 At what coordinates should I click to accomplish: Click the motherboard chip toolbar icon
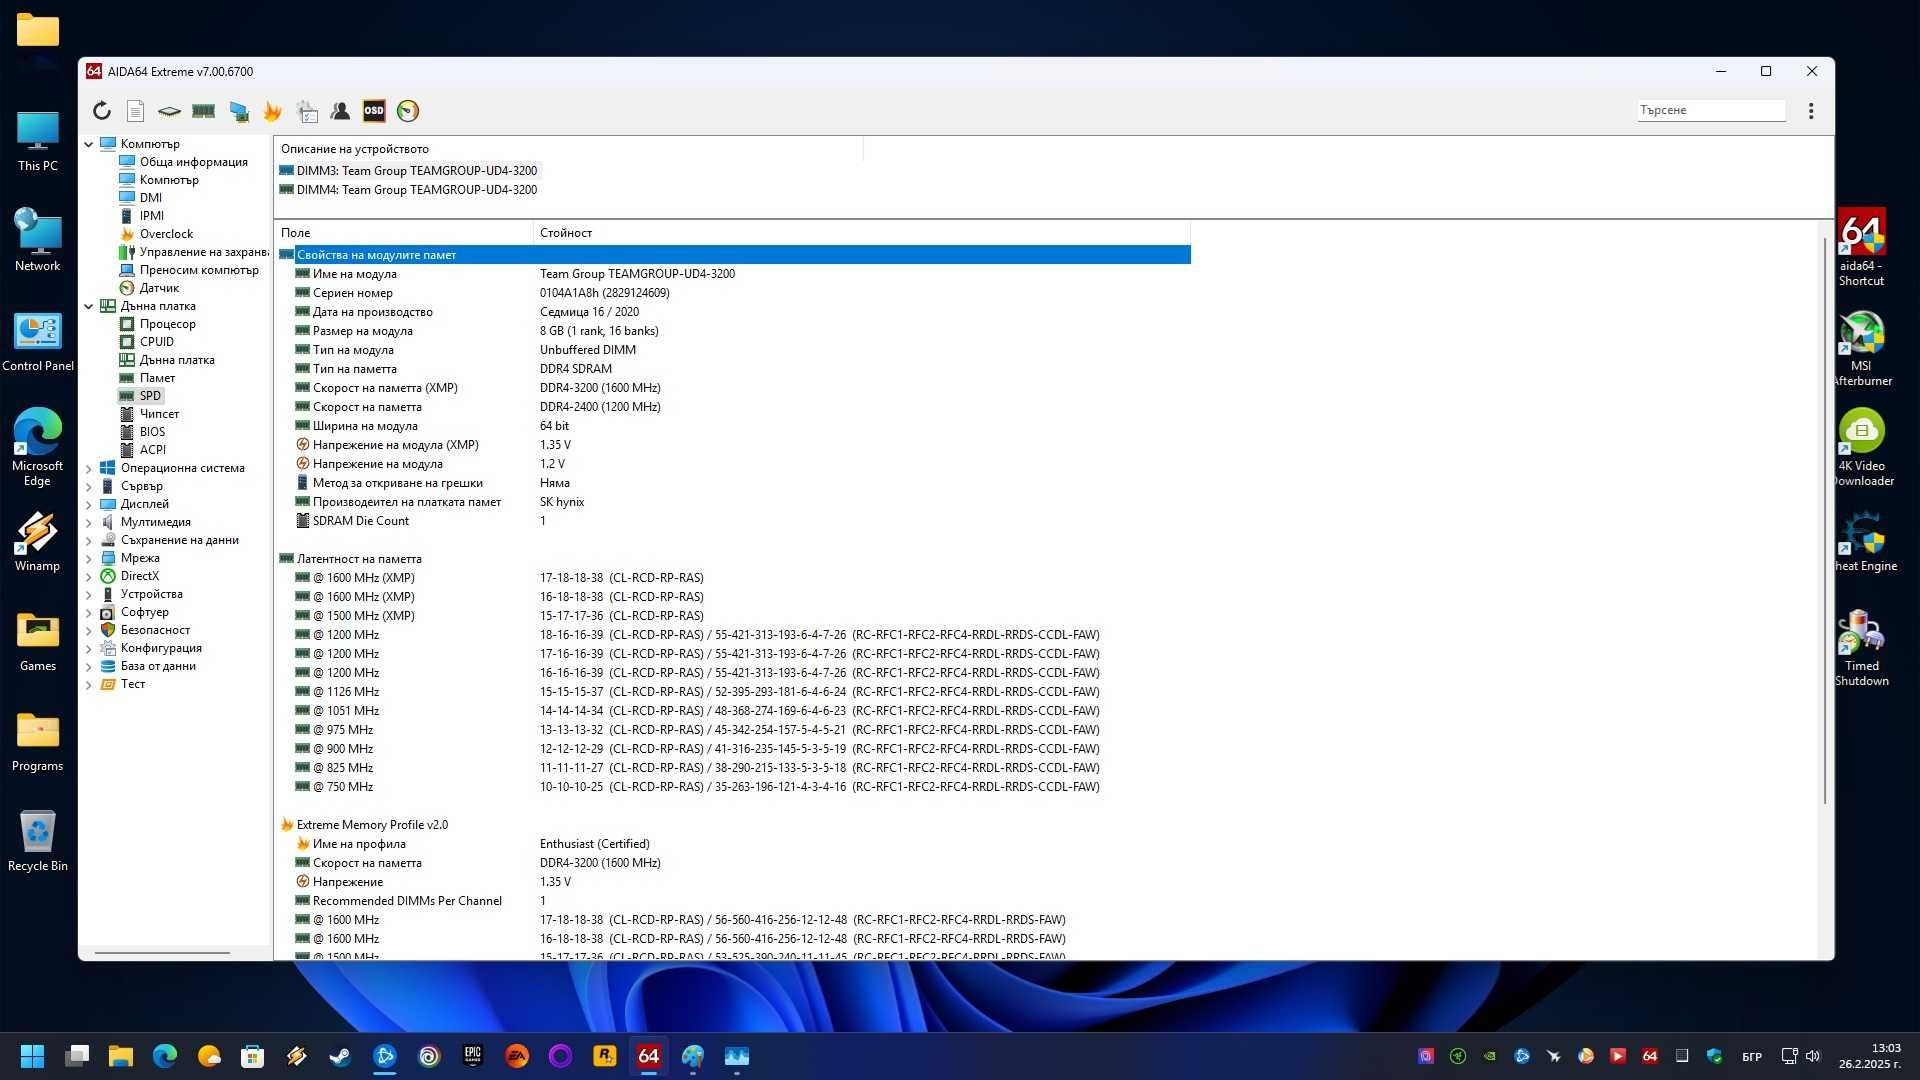click(x=169, y=111)
